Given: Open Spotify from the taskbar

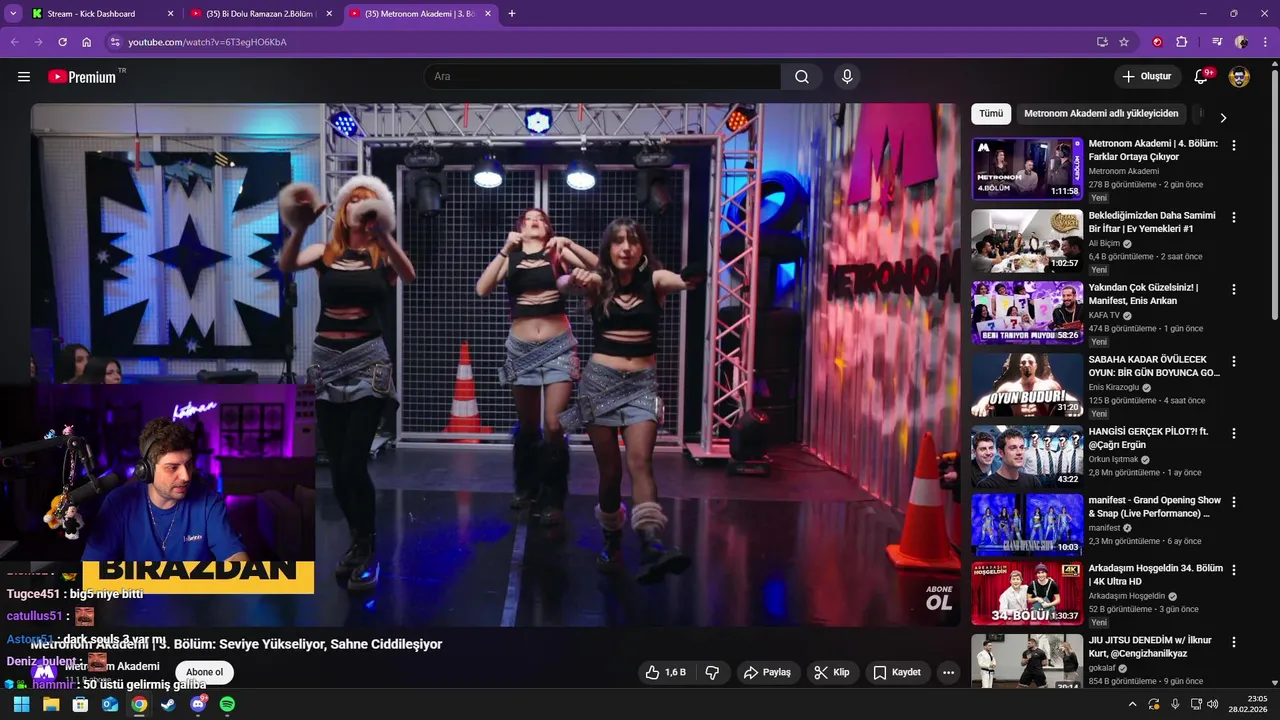Looking at the screenshot, I should coord(227,704).
